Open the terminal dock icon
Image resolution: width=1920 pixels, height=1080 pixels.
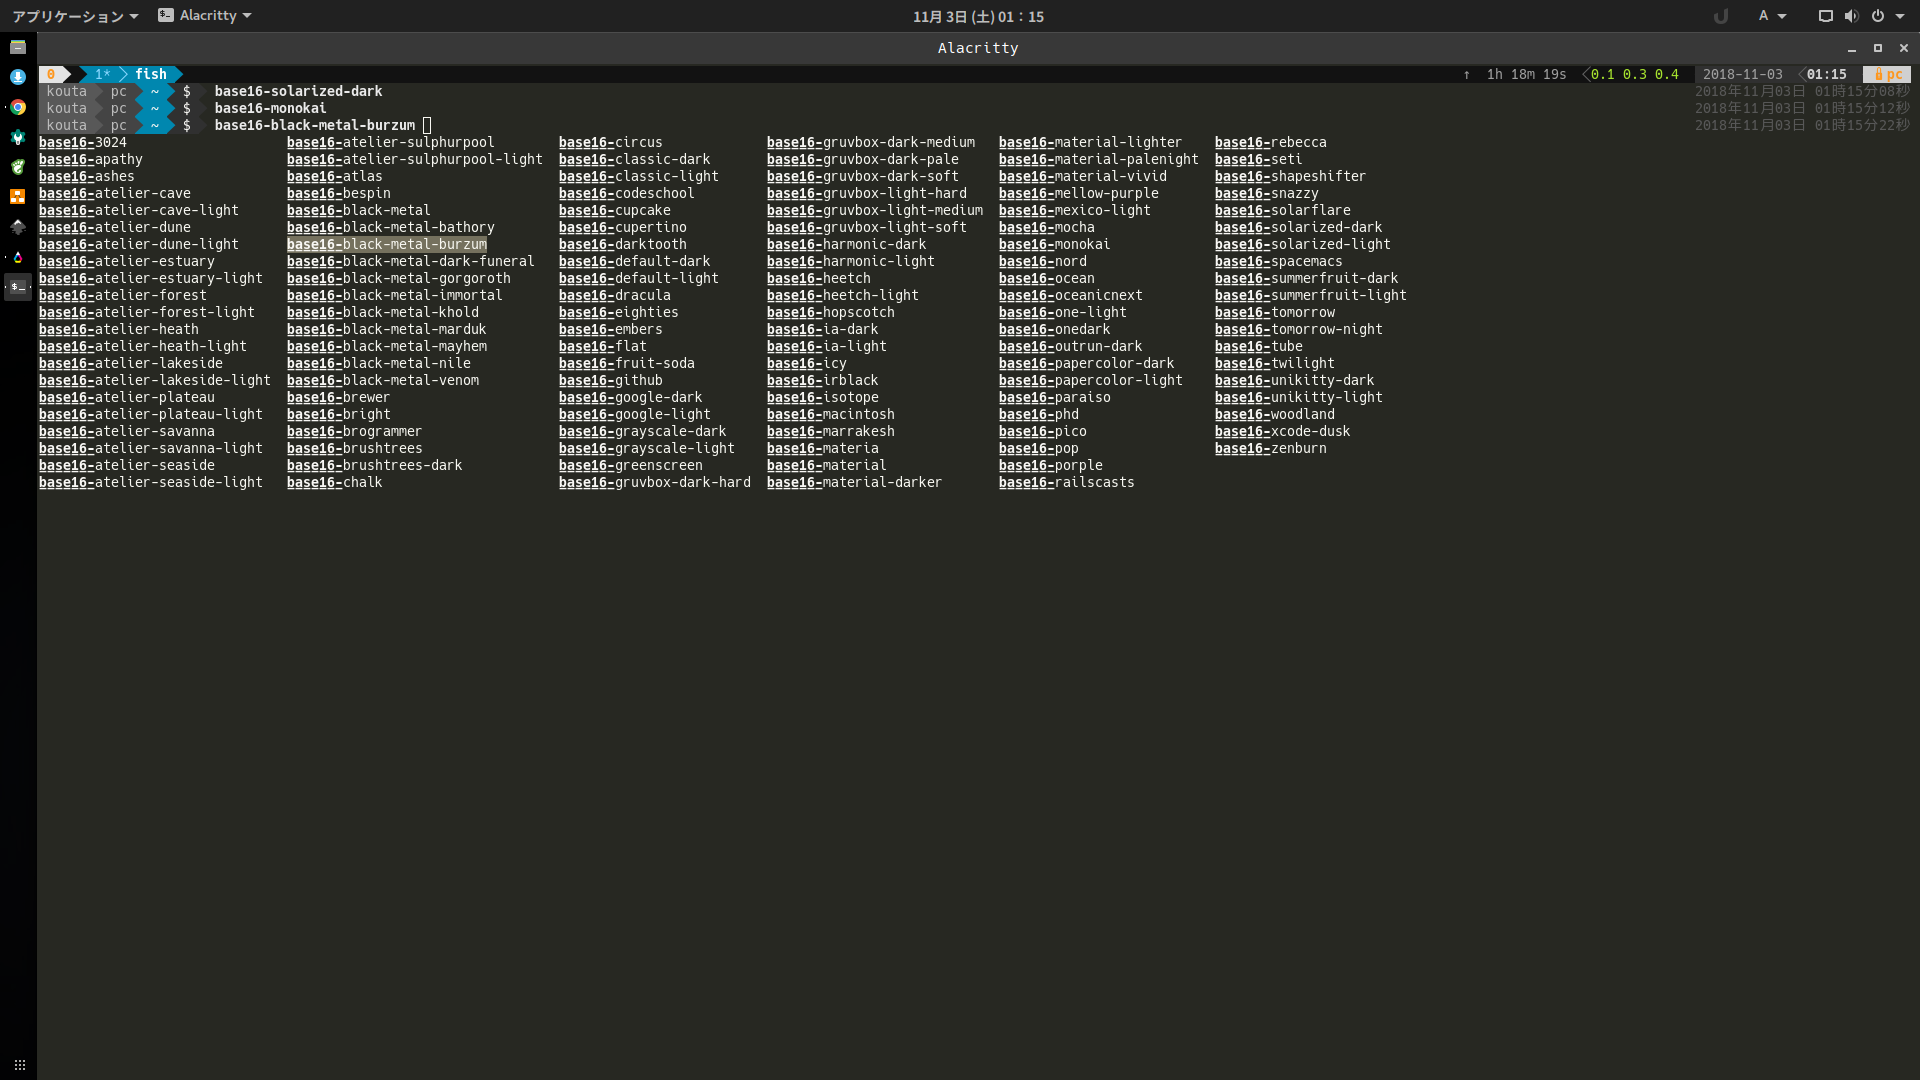18,287
